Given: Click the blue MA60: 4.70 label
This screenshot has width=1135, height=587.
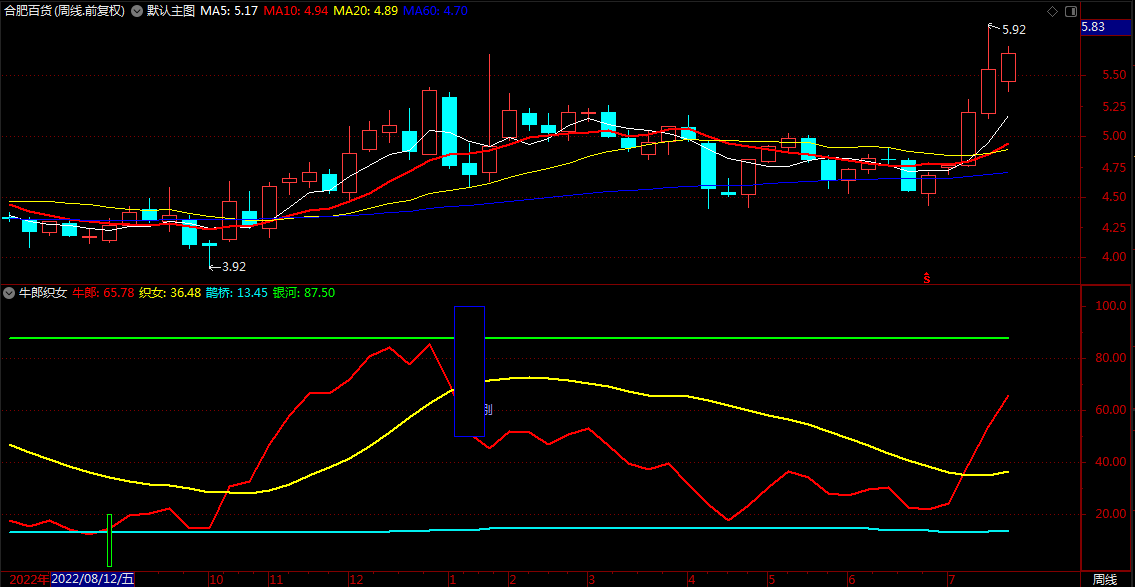Looking at the screenshot, I should [436, 11].
